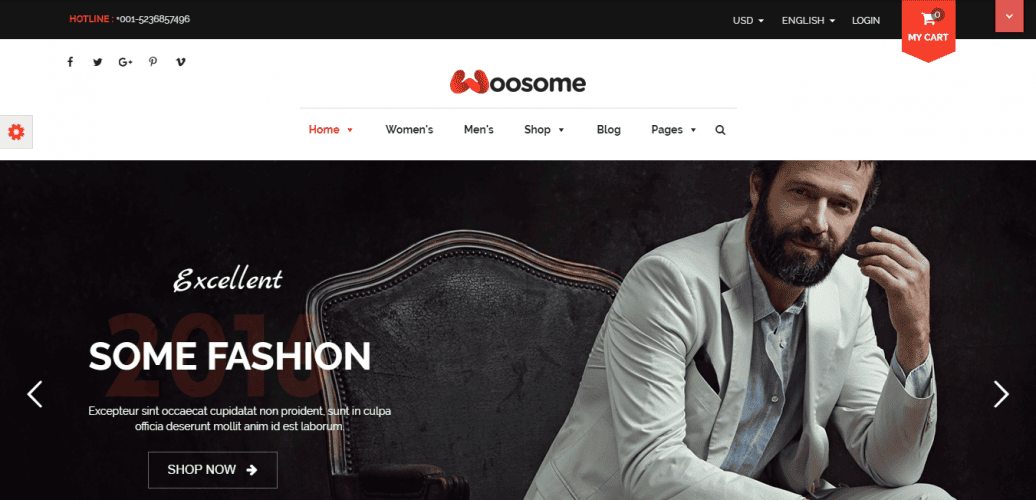Open the Shop menu dropdown

tap(544, 129)
